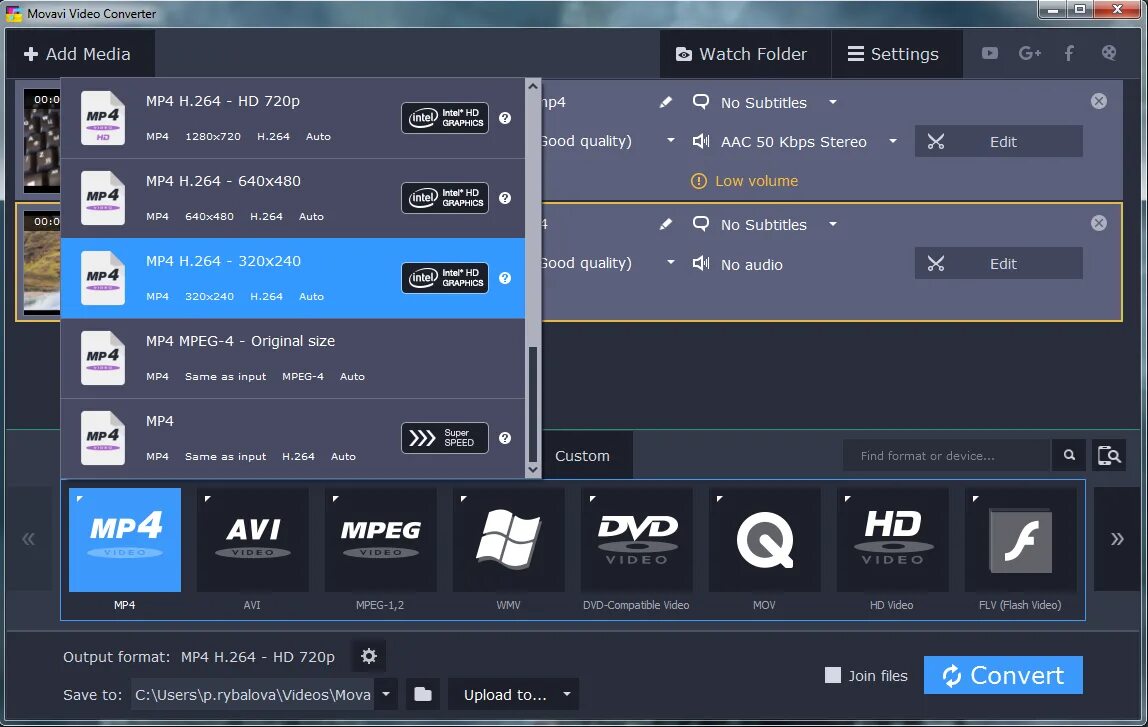Click the Super Speed badge on MP4 preset
The height and width of the screenshot is (727, 1148).
[x=444, y=438]
